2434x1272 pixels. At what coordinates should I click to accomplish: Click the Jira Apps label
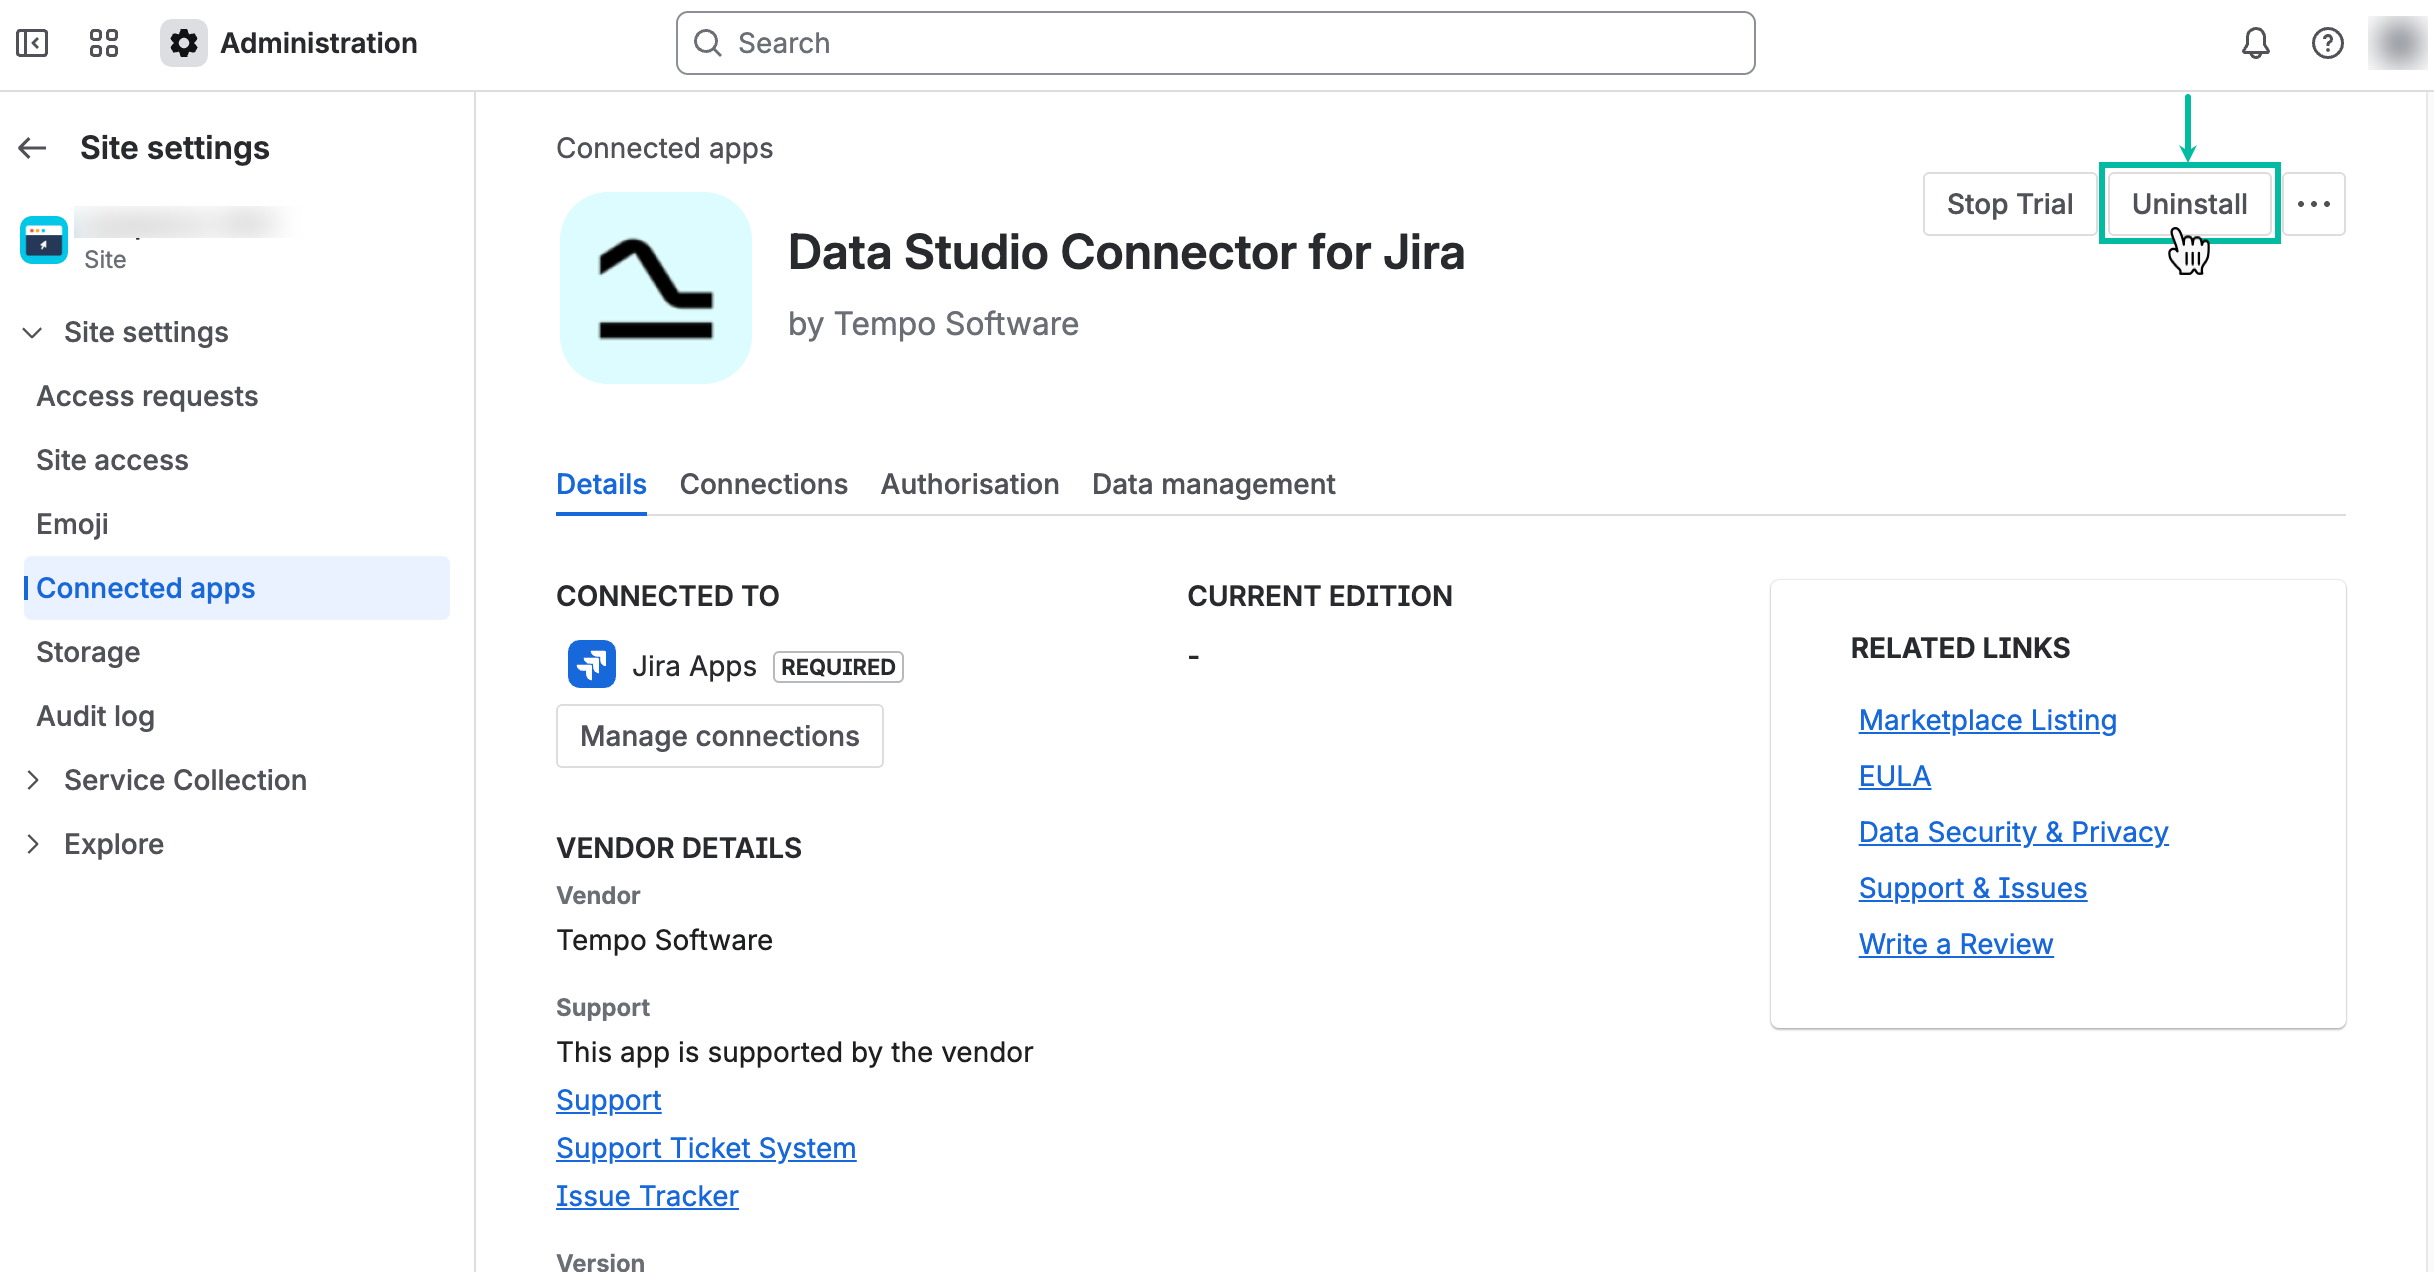694,666
